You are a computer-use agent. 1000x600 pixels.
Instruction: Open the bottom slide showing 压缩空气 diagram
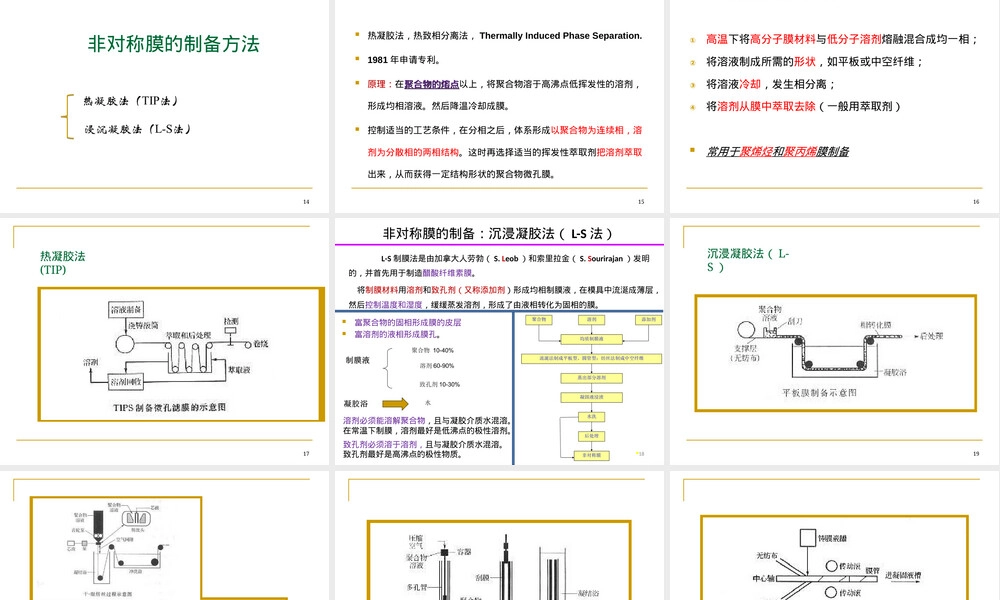[499, 536]
